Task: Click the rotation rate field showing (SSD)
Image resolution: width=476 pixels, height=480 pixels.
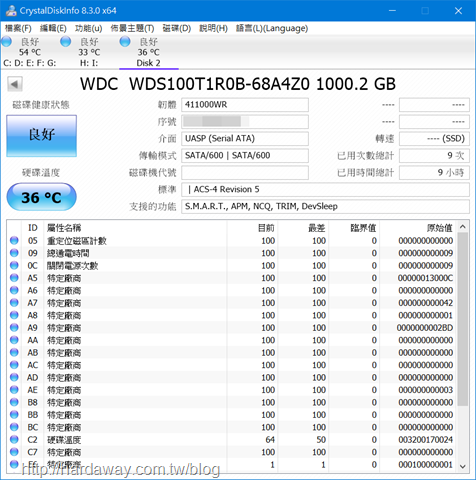Action: [x=434, y=139]
